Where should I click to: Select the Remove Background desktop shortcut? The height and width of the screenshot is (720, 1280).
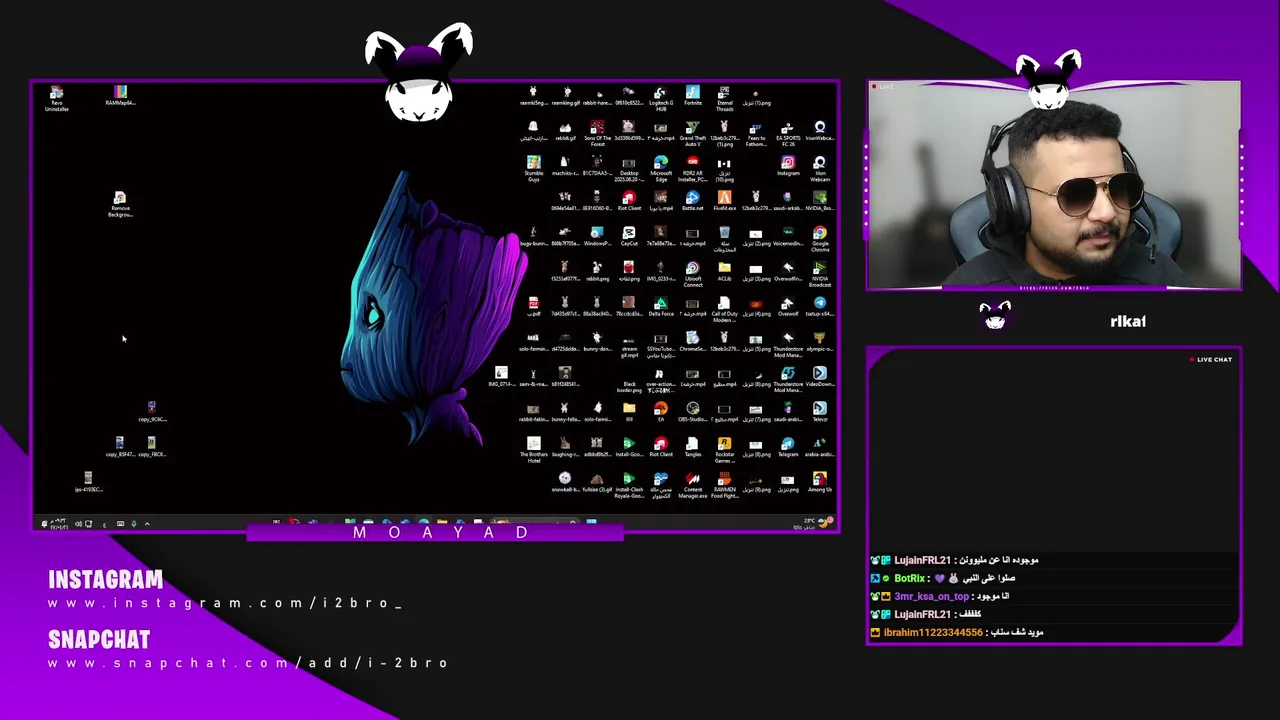[120, 204]
